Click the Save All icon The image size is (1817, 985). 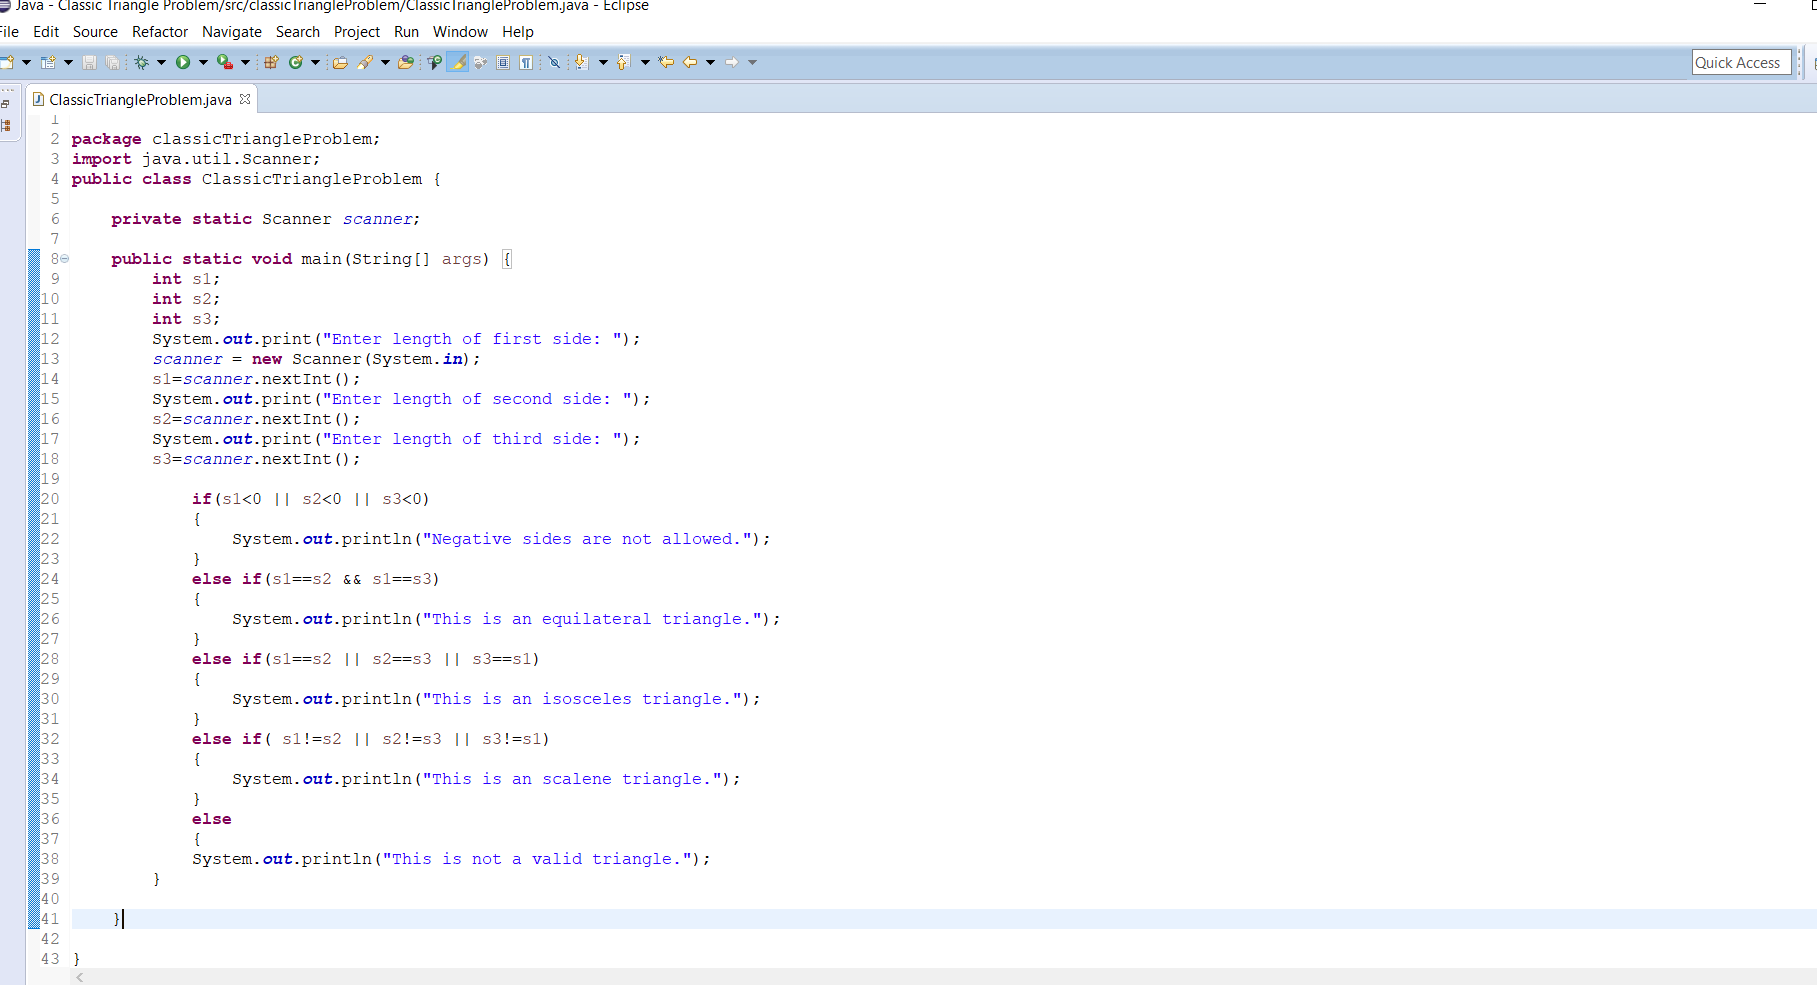coord(111,62)
